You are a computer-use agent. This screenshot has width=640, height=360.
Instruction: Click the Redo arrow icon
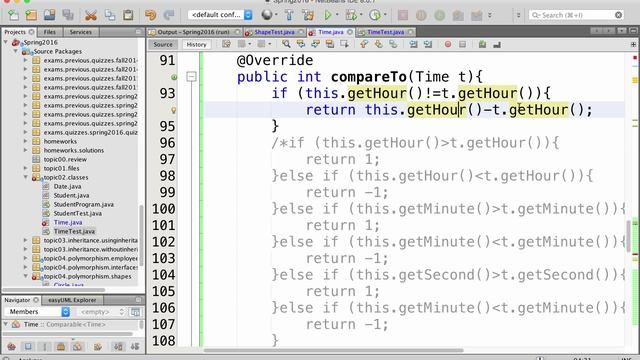point(169,16)
